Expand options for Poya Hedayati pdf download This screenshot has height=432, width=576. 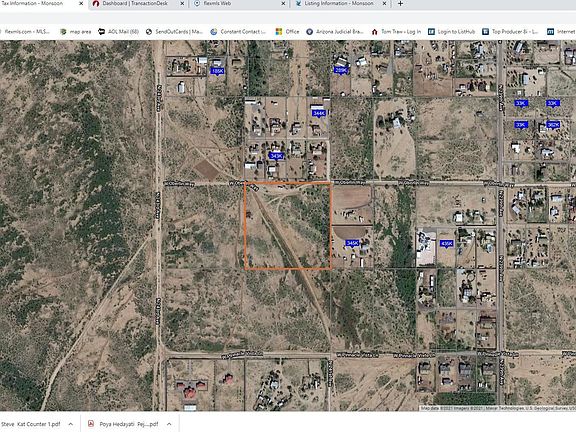[x=169, y=424]
